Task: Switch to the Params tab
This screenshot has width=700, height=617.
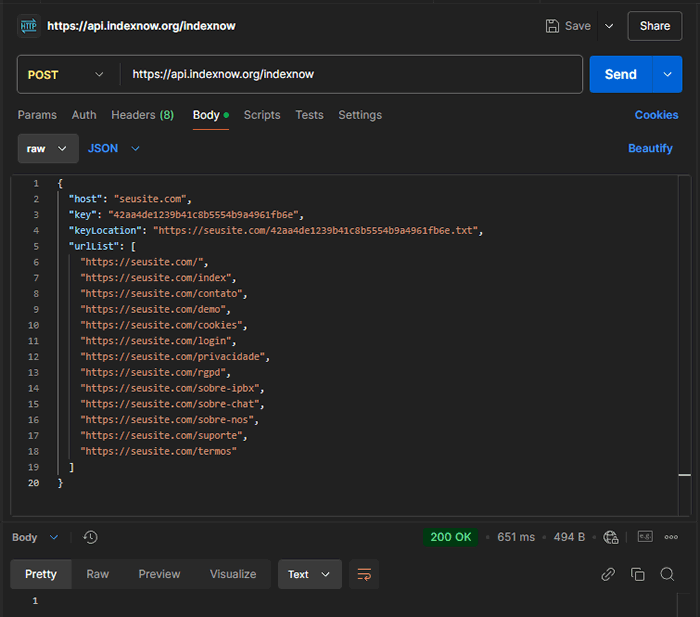Action: click(37, 115)
